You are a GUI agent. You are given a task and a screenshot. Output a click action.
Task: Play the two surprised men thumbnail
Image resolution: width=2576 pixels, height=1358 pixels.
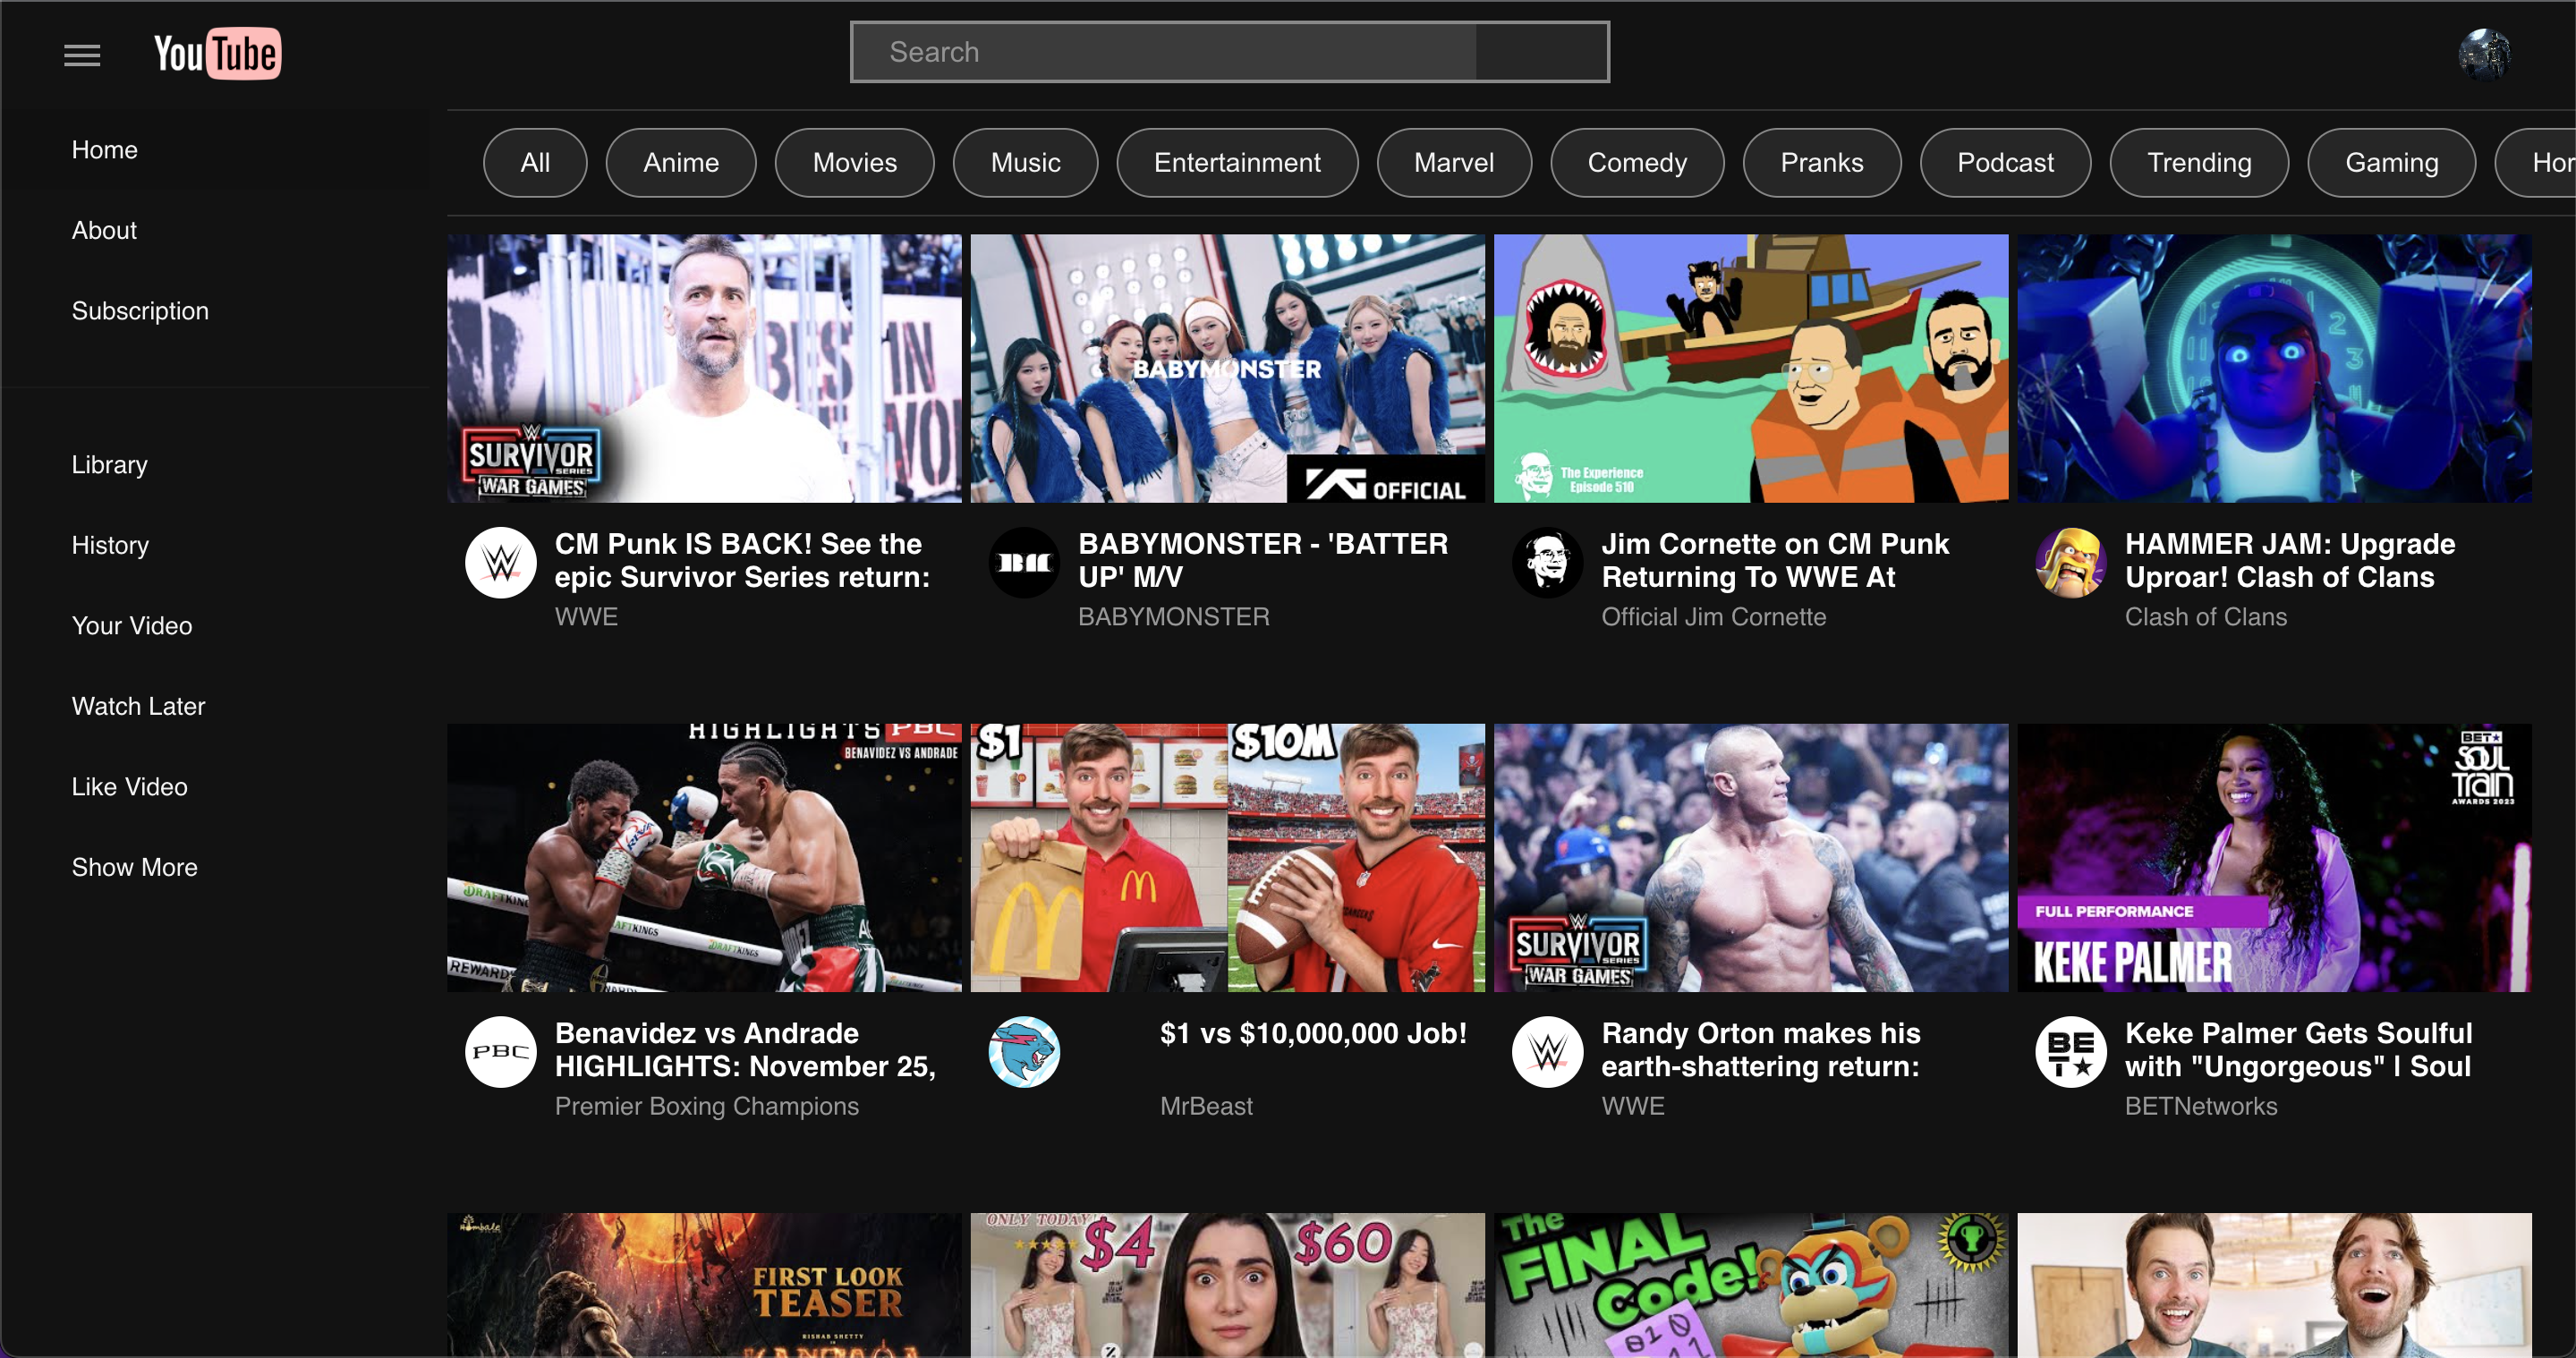[x=2275, y=1285]
